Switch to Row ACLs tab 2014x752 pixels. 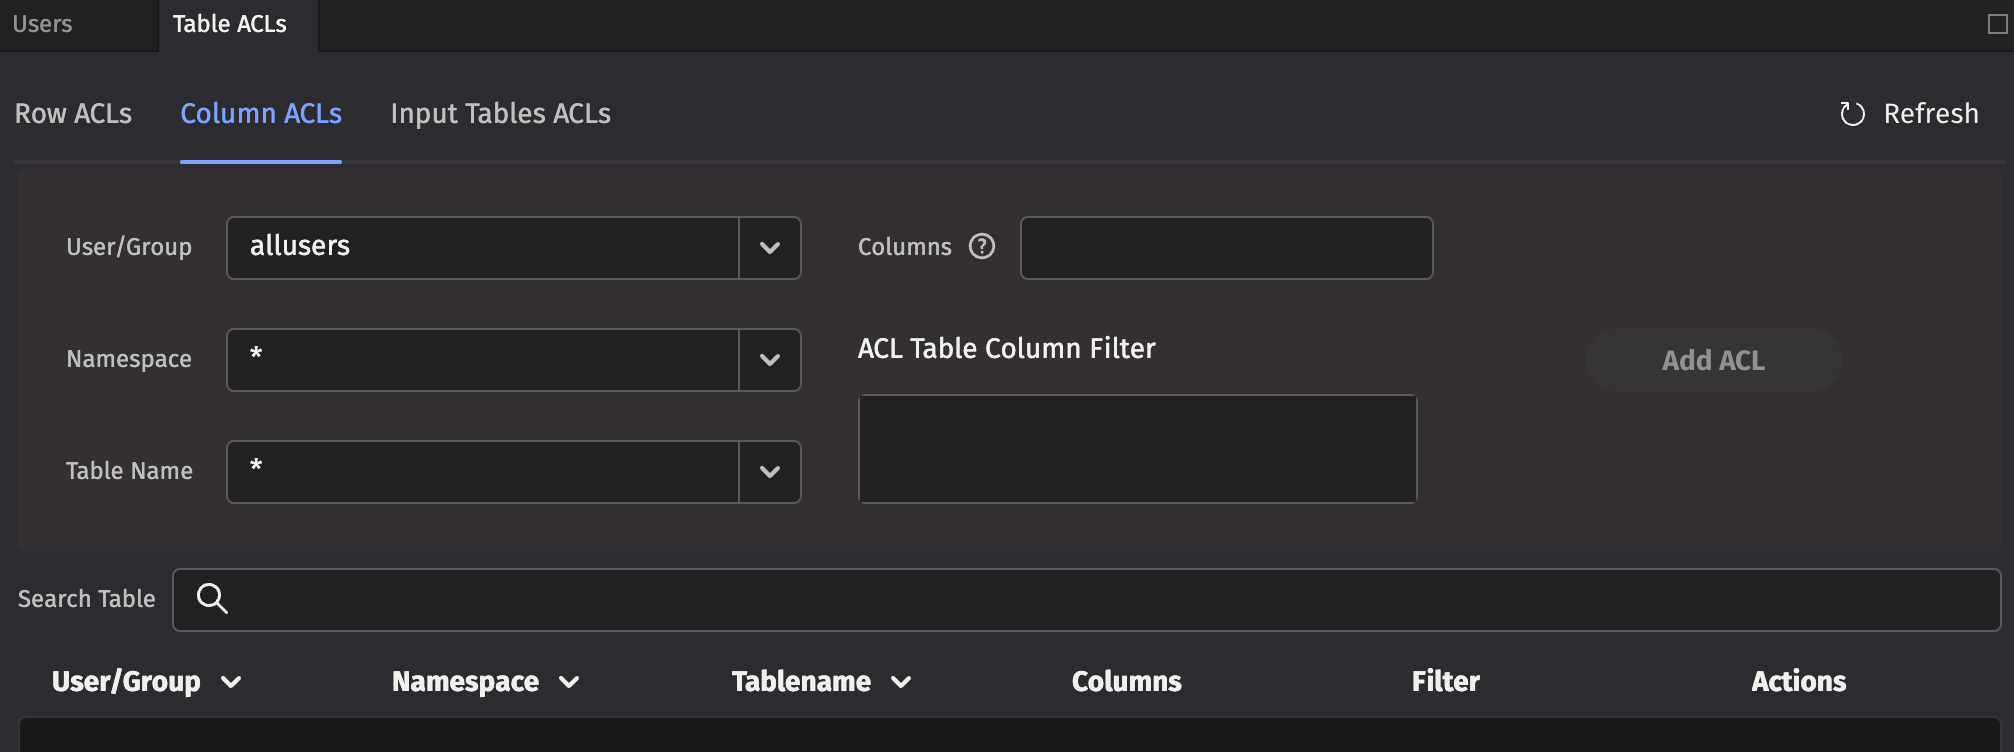[73, 114]
